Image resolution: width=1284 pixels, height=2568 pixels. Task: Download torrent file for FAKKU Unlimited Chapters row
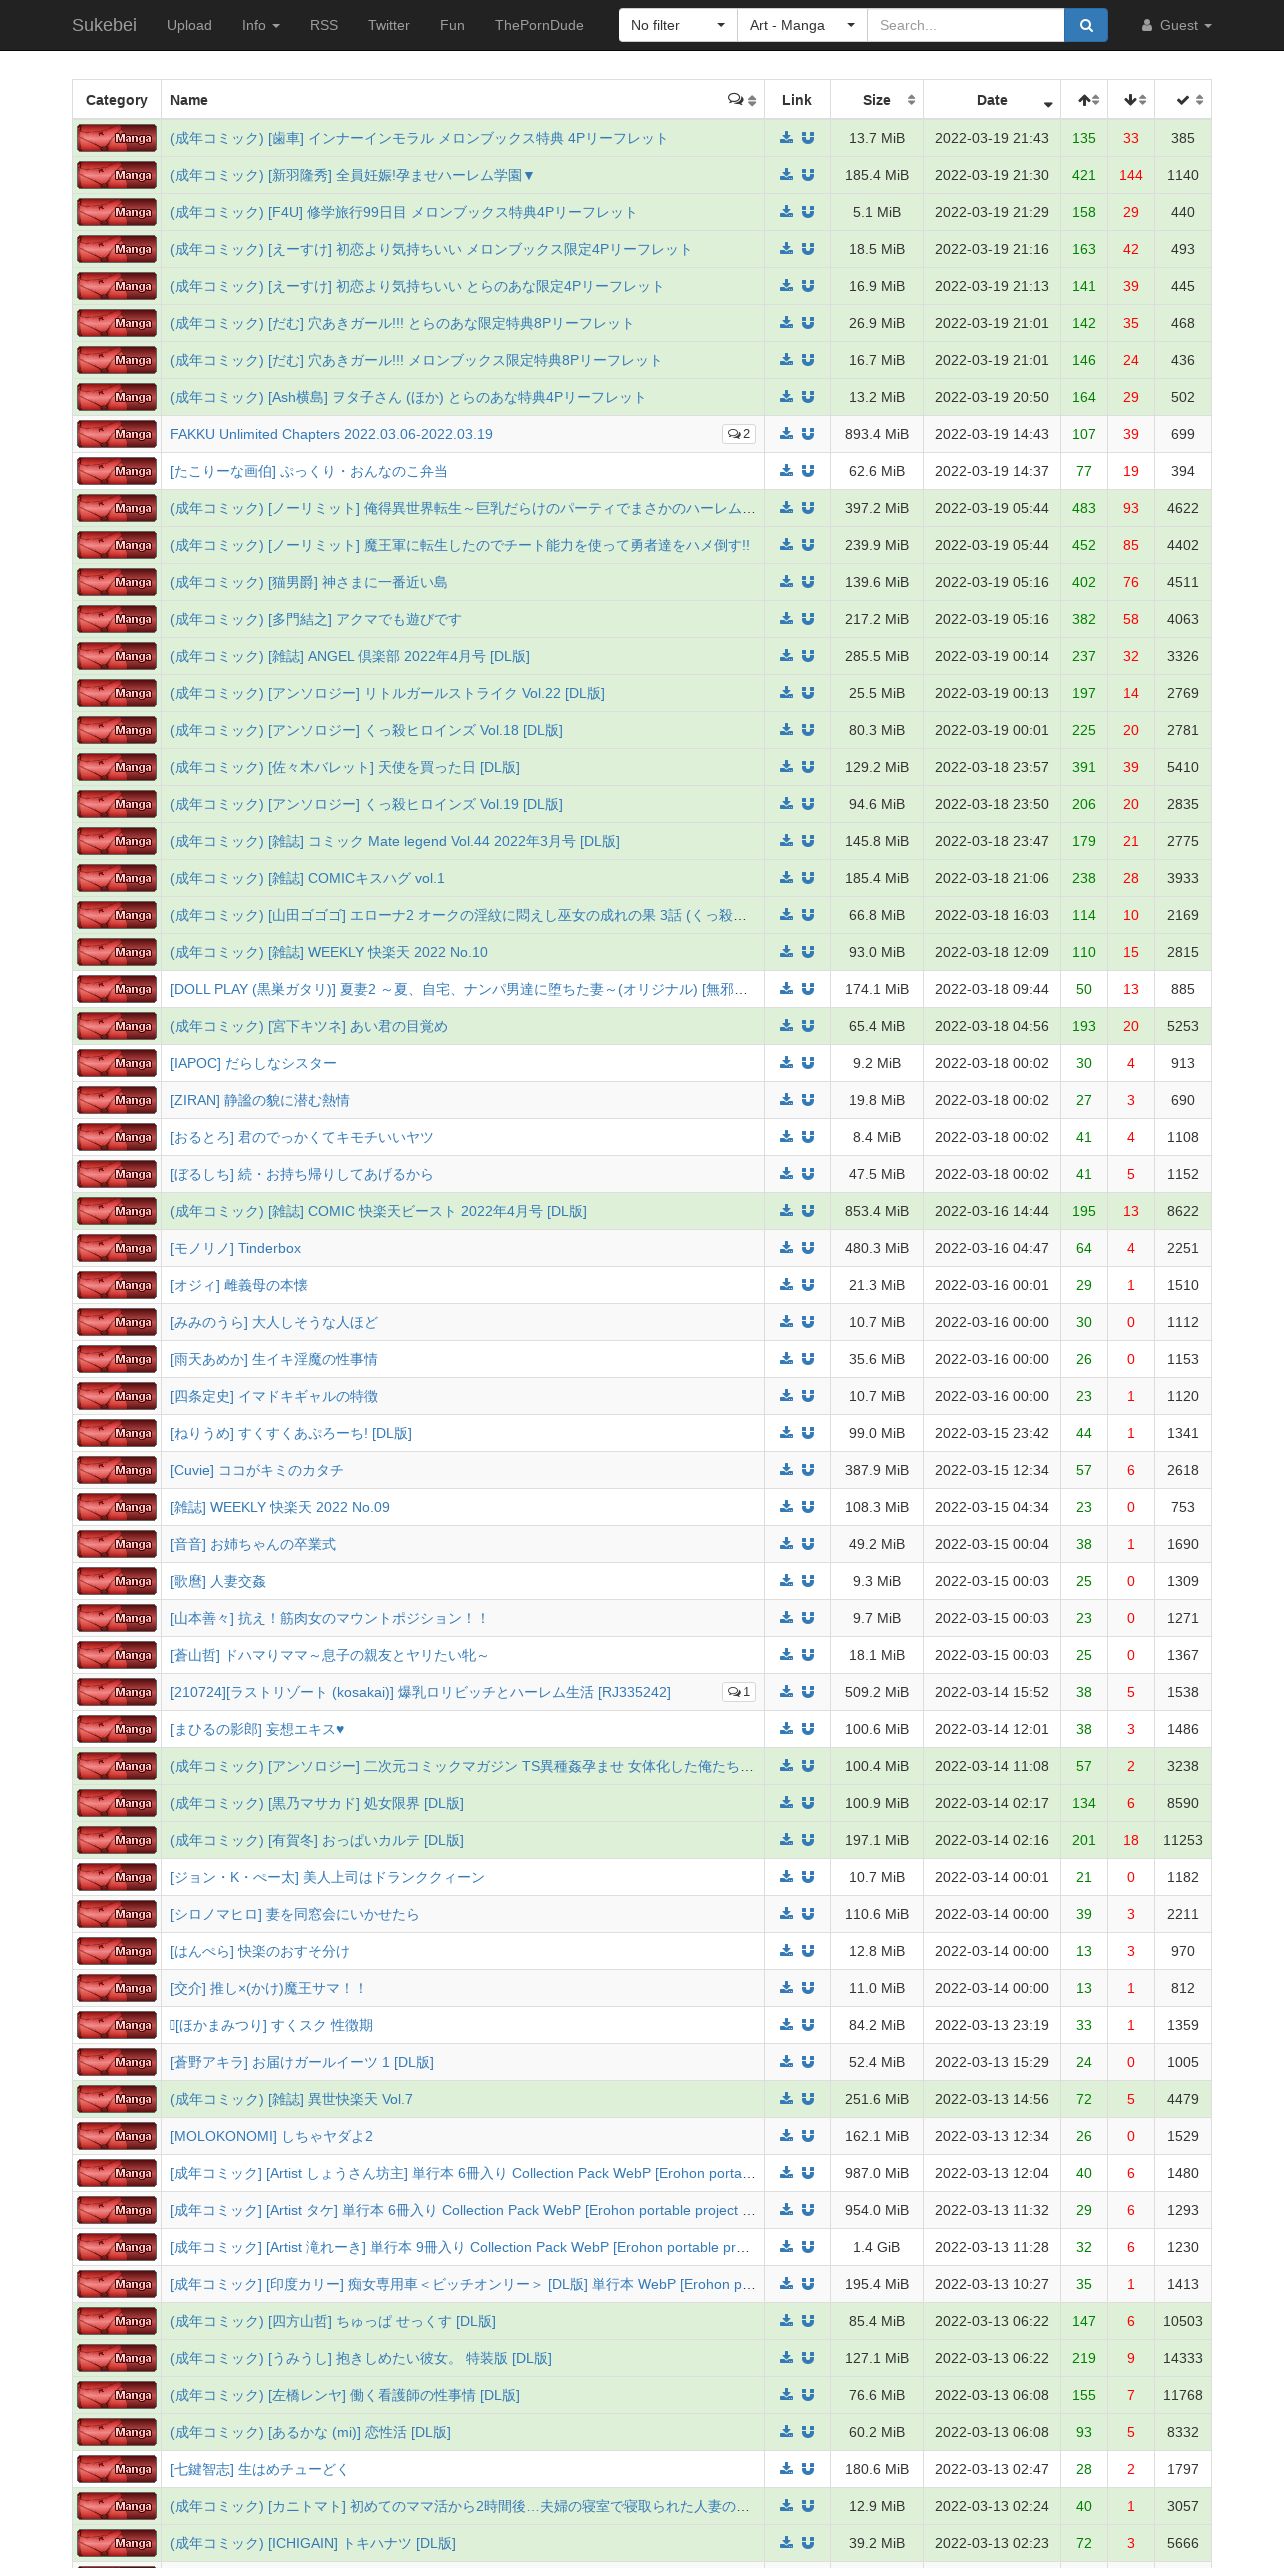point(786,434)
